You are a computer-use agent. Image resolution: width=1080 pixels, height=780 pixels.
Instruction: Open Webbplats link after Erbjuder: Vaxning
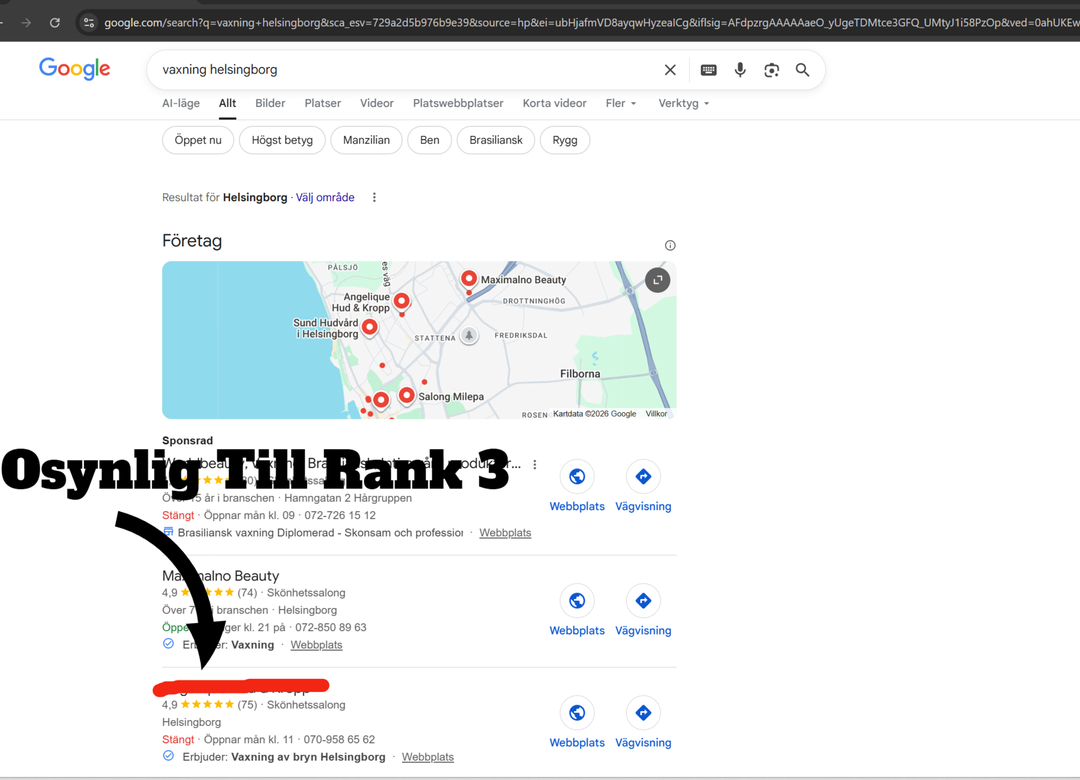[x=316, y=645]
